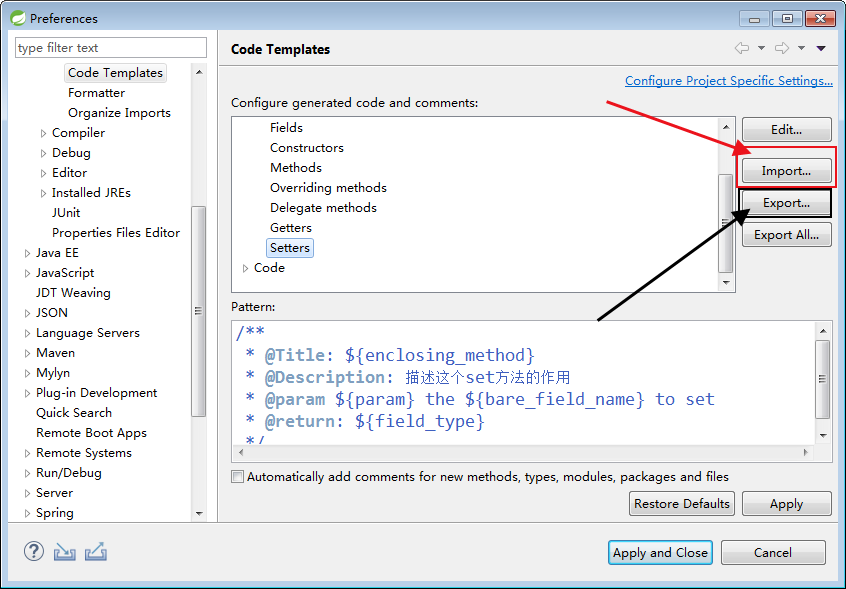Expand the Installed JREs node
The width and height of the screenshot is (846, 589).
click(x=43, y=193)
